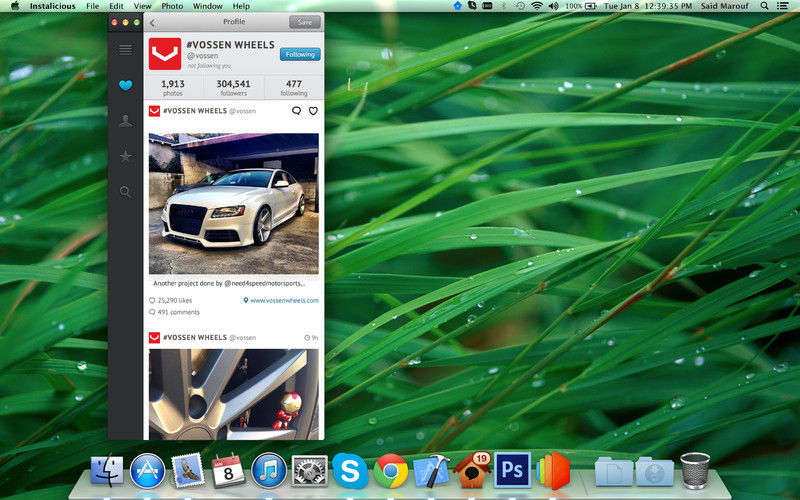This screenshot has width=800, height=500.
Task: Open Google Chrome from the Dock
Action: click(391, 470)
